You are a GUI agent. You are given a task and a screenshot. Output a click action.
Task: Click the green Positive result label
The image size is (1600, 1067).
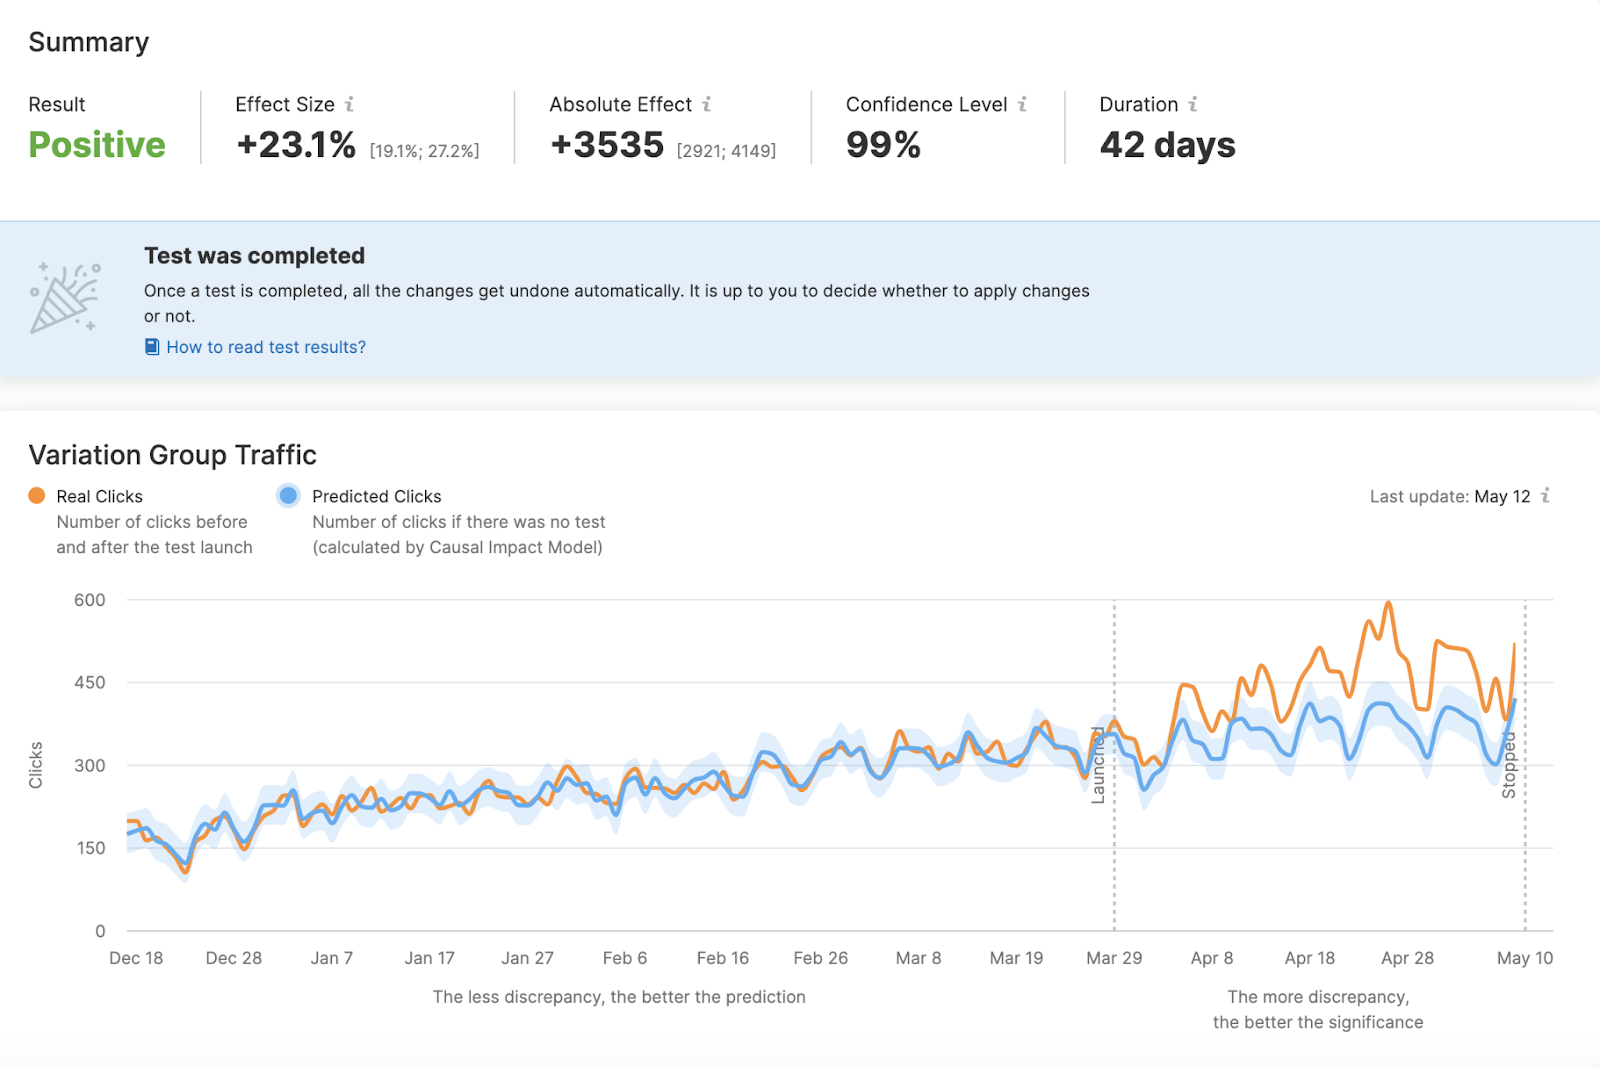click(x=96, y=144)
